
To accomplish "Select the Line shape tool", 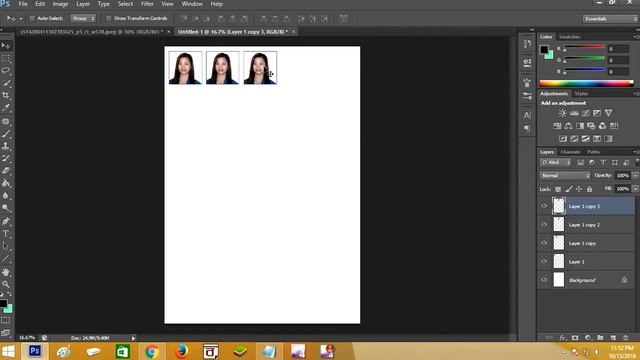I will 6,258.
